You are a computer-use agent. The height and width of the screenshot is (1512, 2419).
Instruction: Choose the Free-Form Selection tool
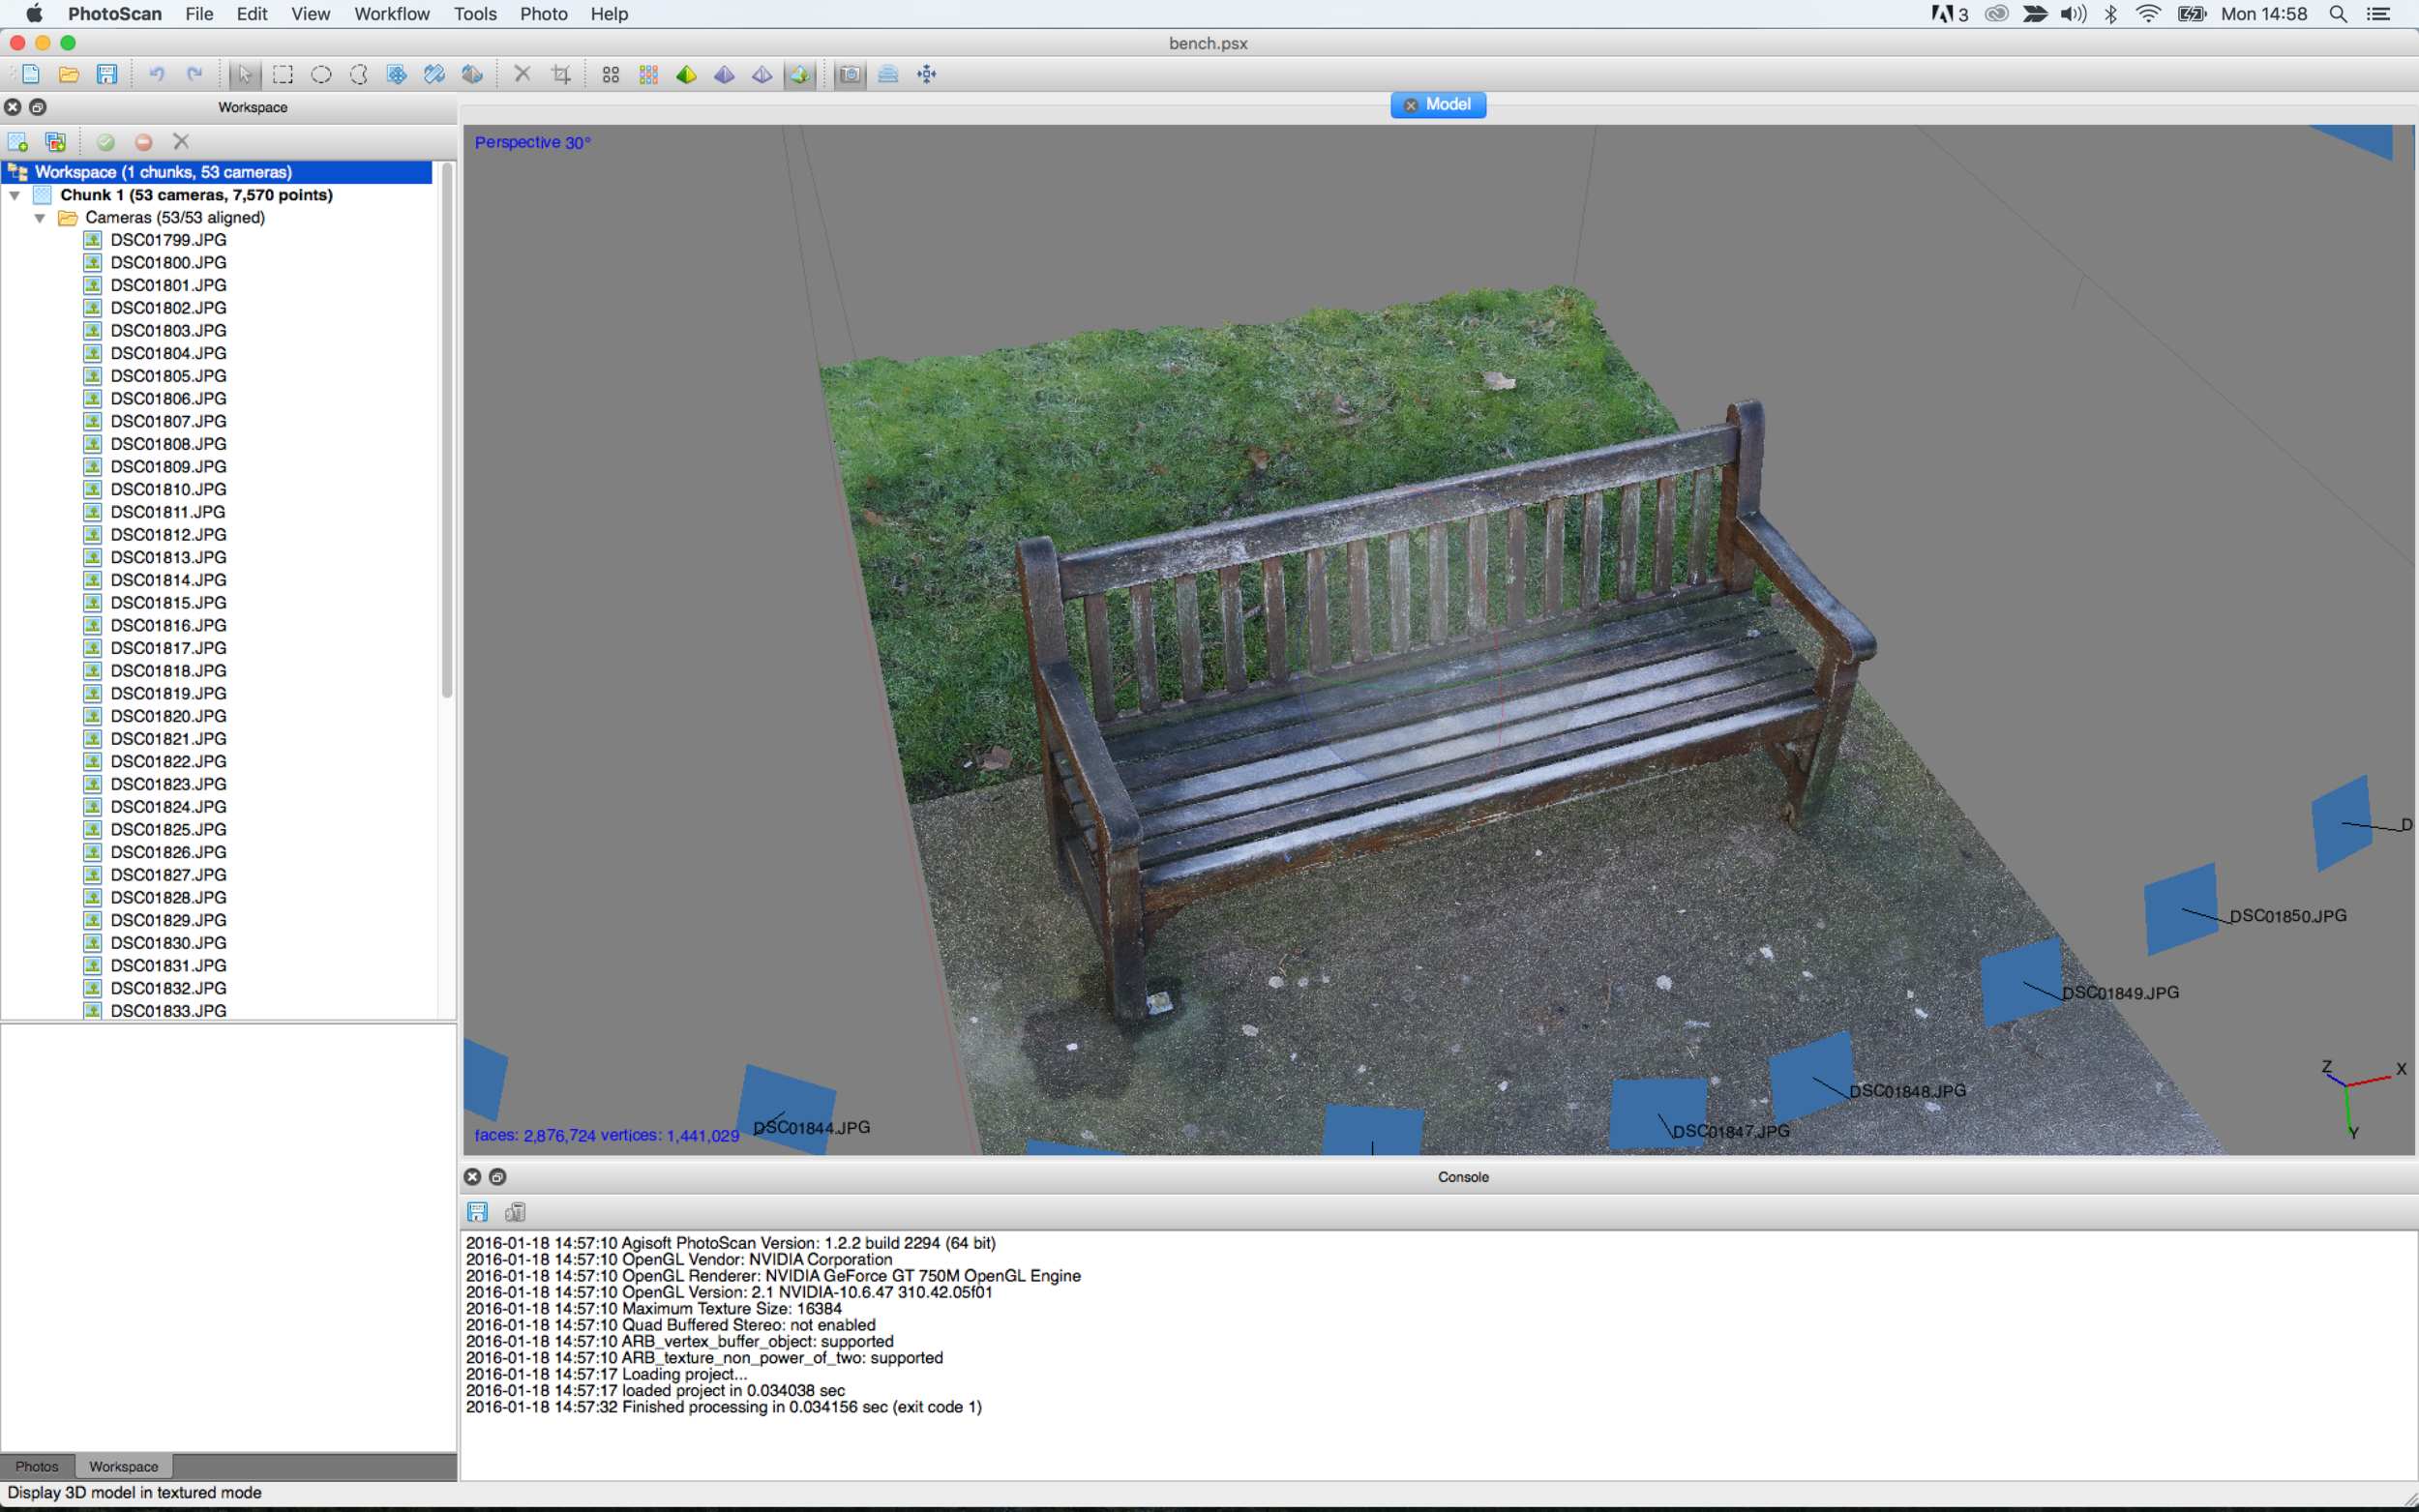[x=359, y=74]
